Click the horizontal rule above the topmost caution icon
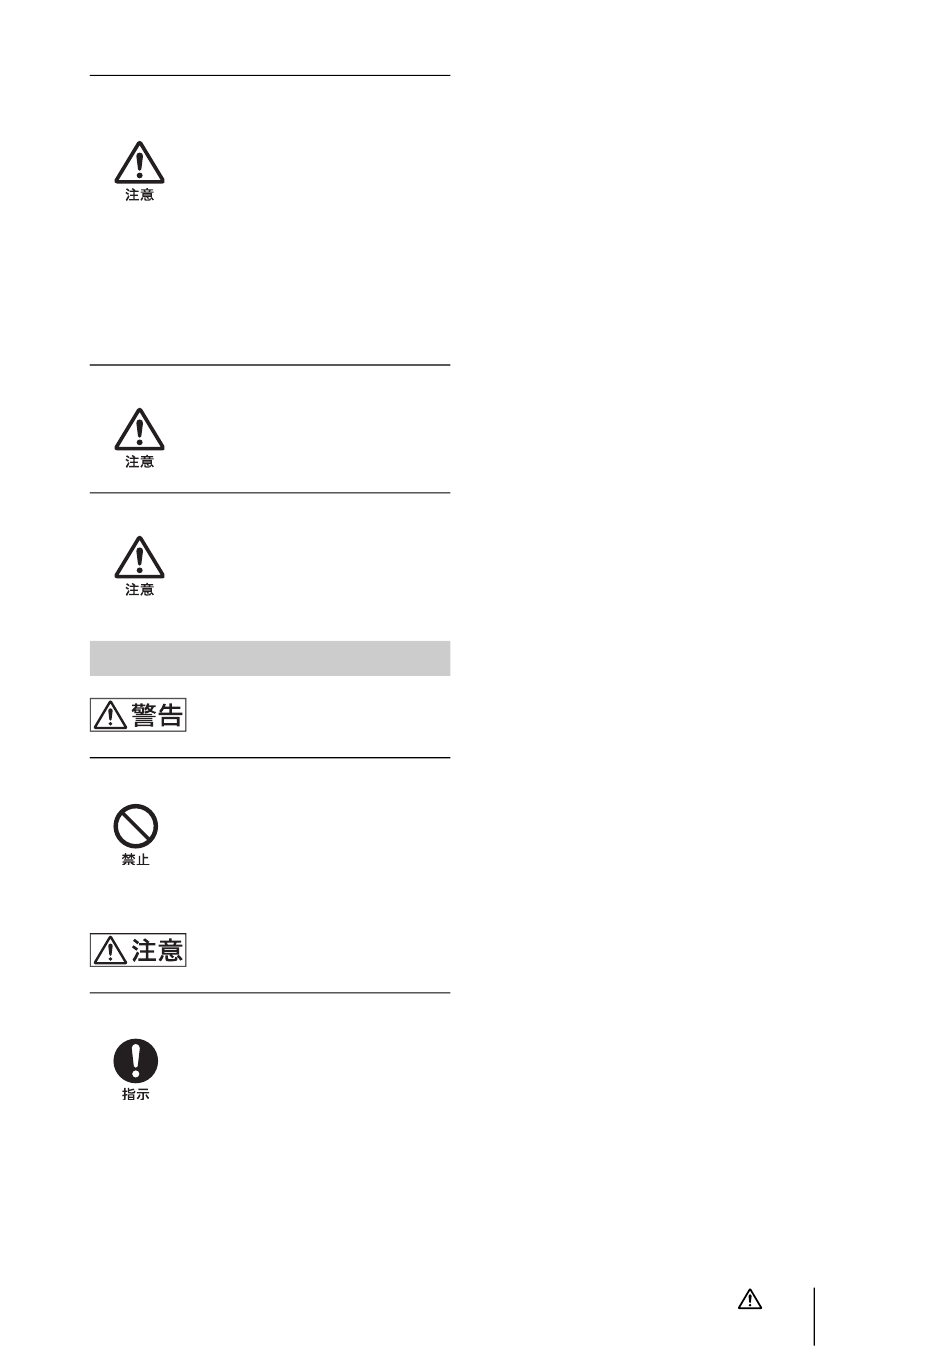Screen dimensions: 950x1346 point(270,75)
